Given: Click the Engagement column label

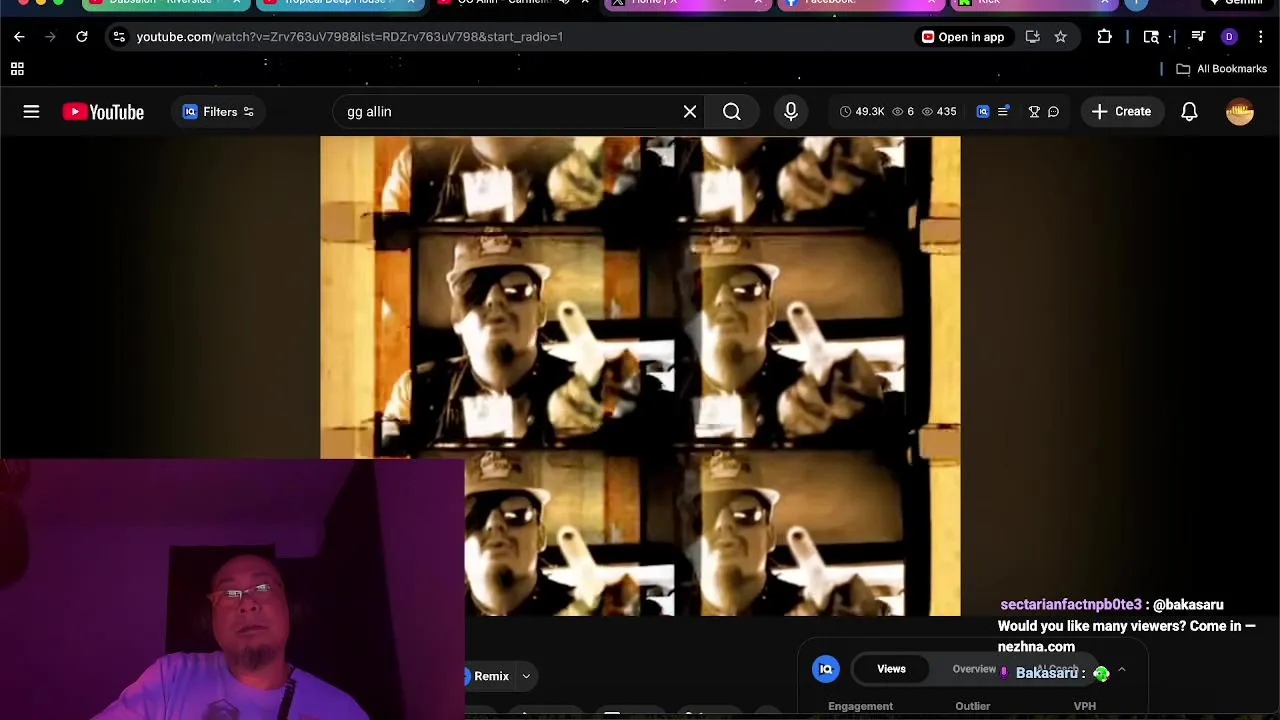Looking at the screenshot, I should (x=860, y=706).
